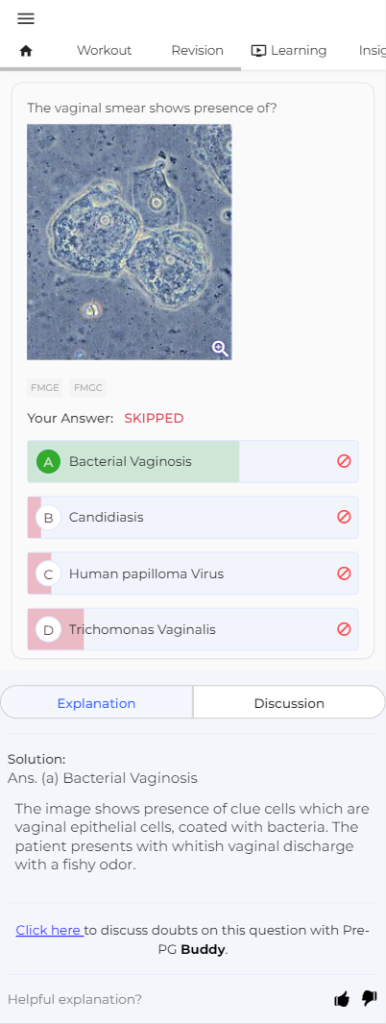Go to home via house icon
386x1024 pixels.
click(x=25, y=51)
